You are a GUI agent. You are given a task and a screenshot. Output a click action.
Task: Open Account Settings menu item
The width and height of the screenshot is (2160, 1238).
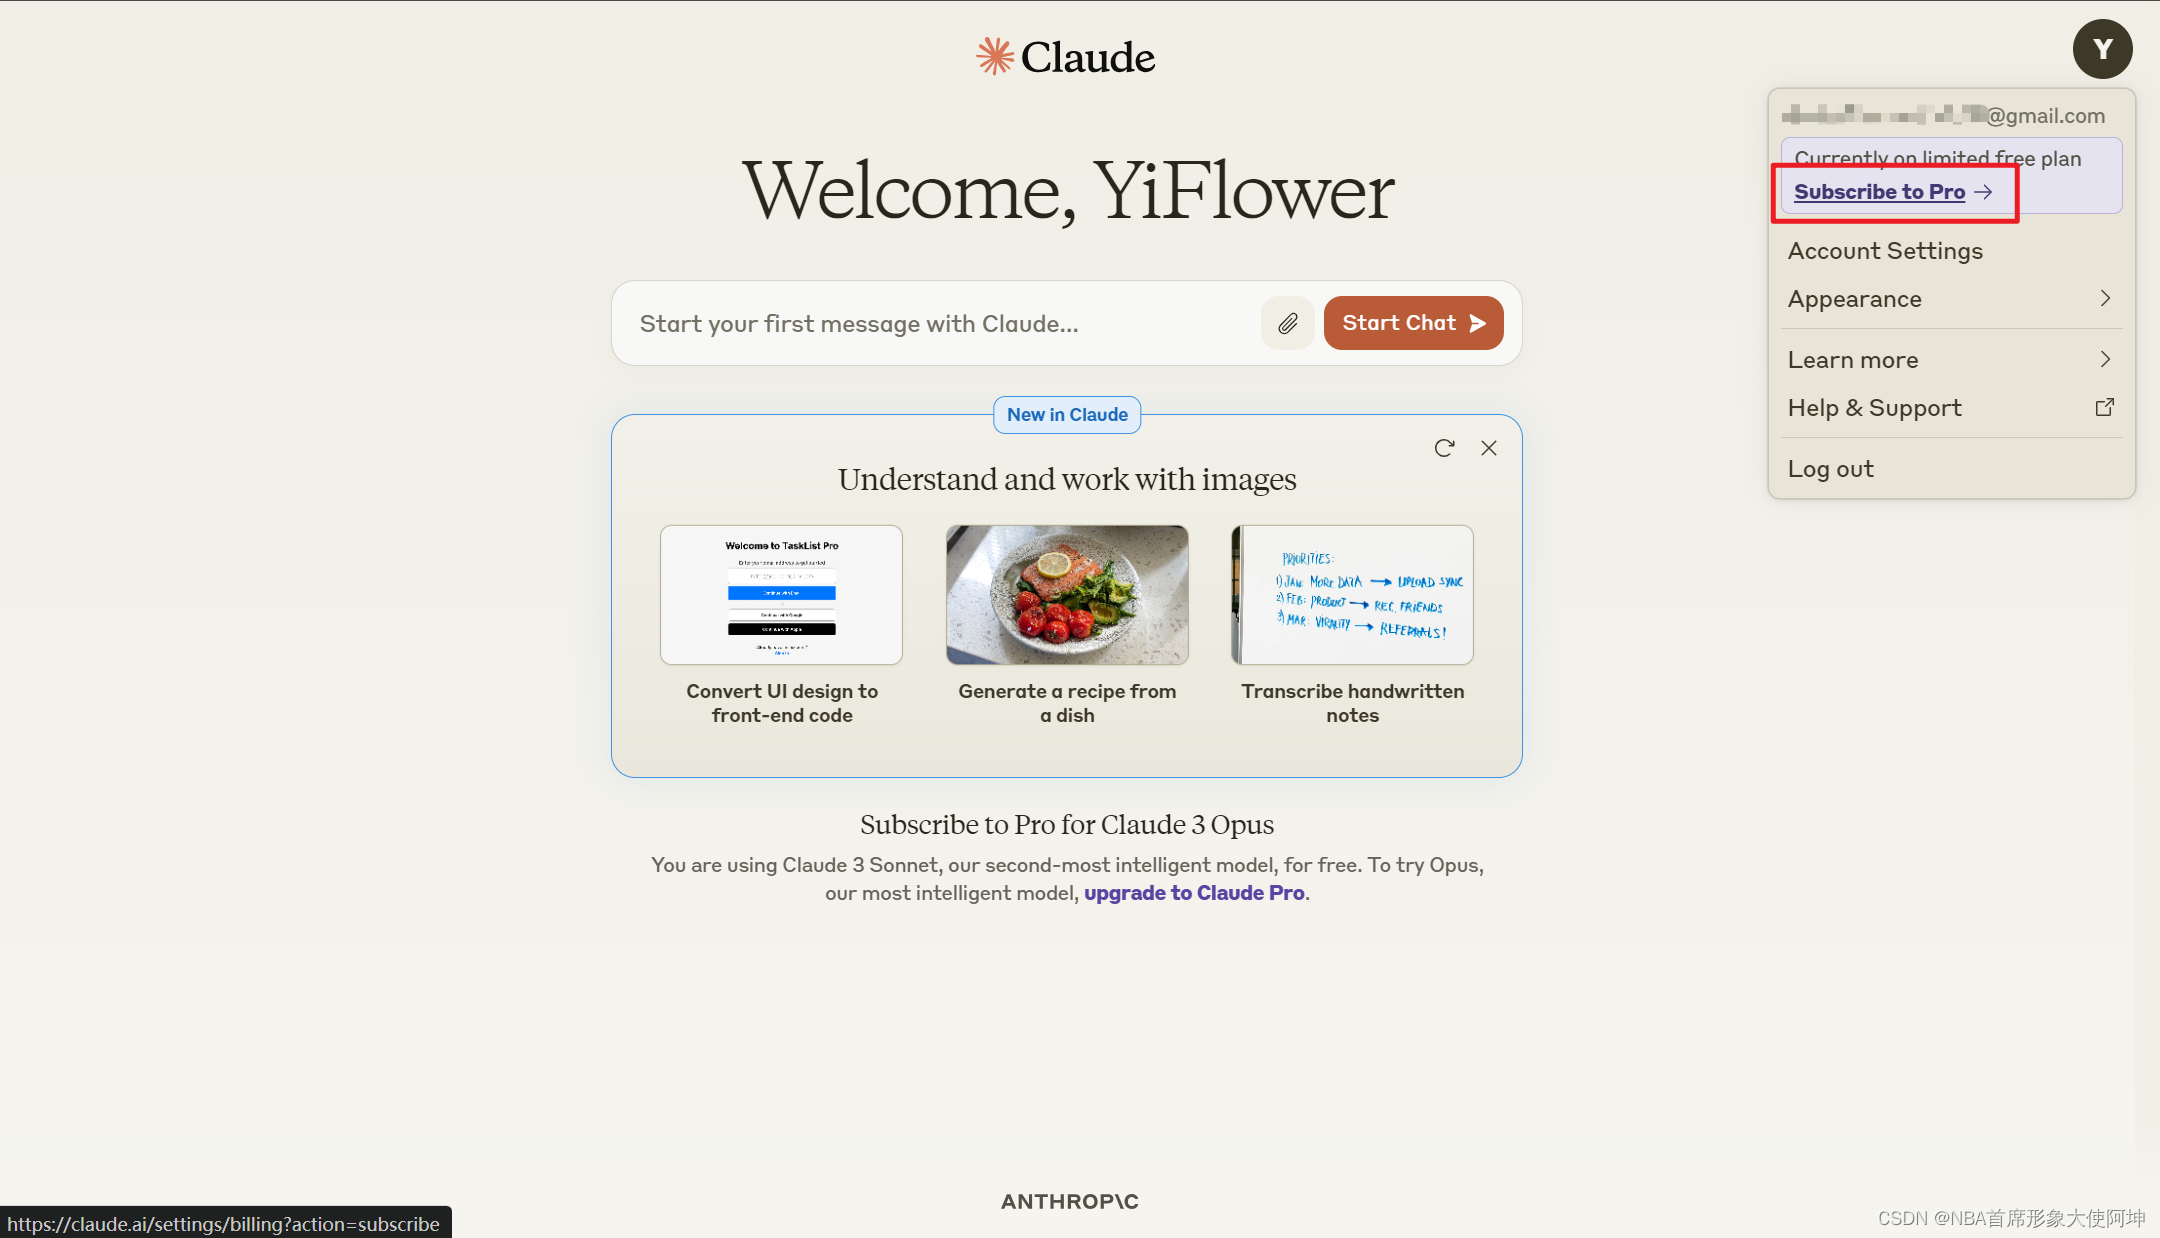(1884, 249)
